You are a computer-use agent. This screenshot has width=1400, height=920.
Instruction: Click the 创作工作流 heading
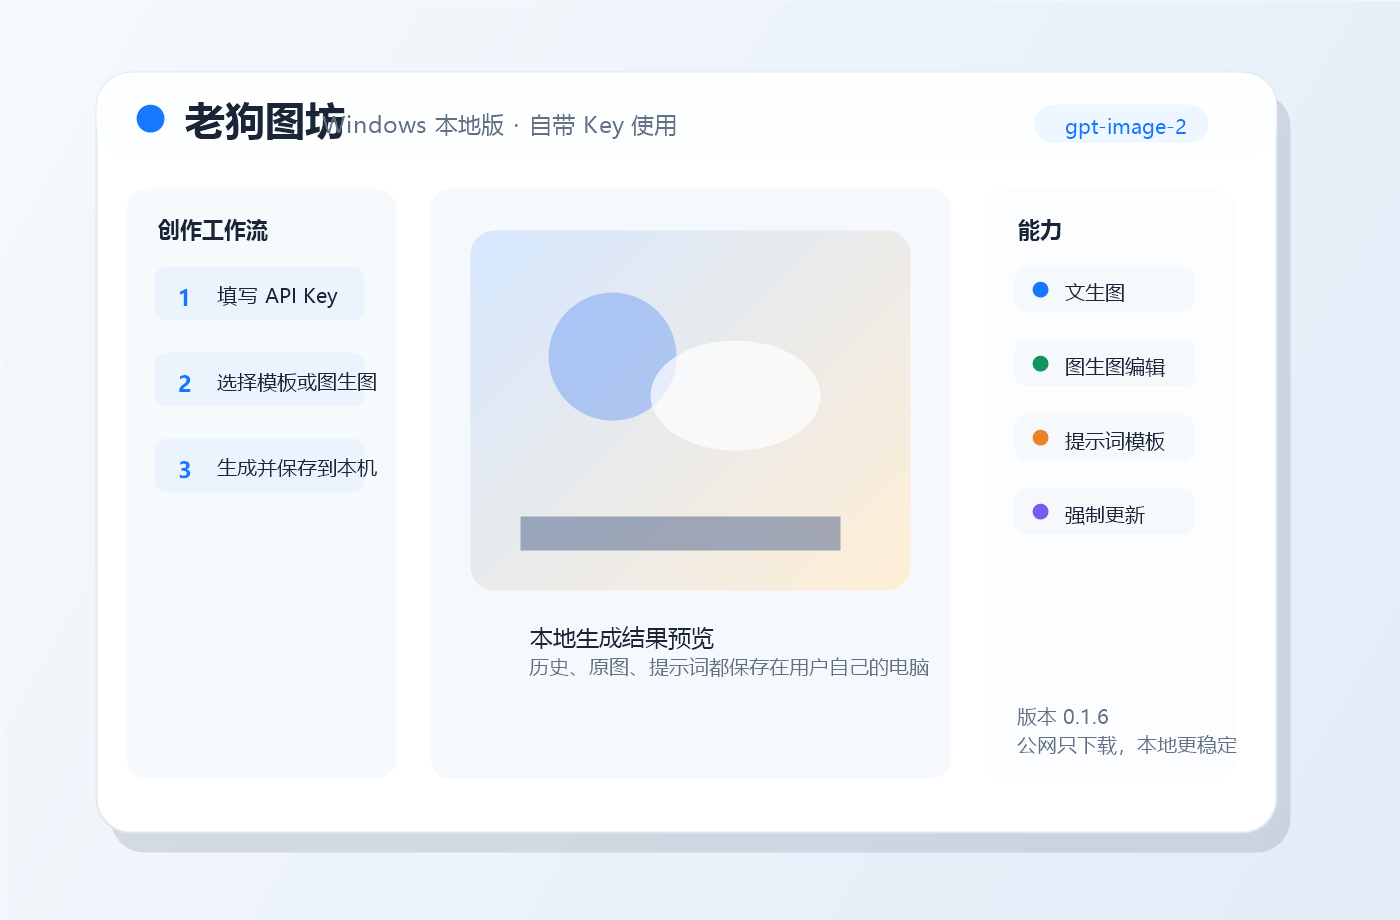coord(213,230)
